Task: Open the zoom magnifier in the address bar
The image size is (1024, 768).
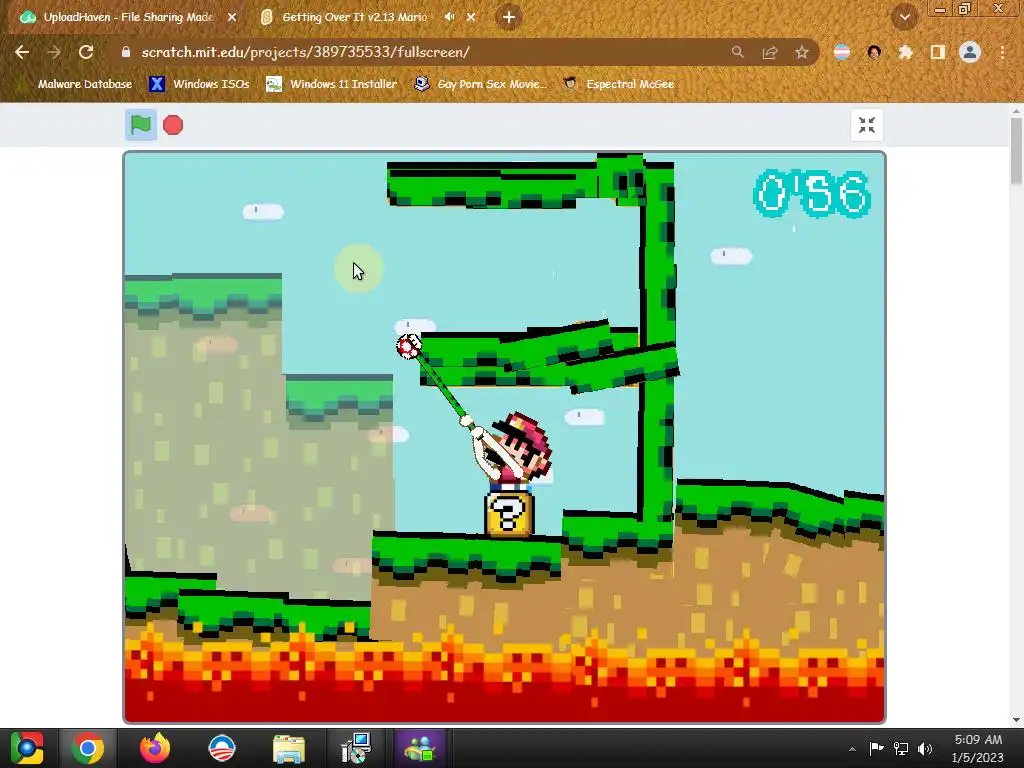Action: pyautogui.click(x=737, y=52)
